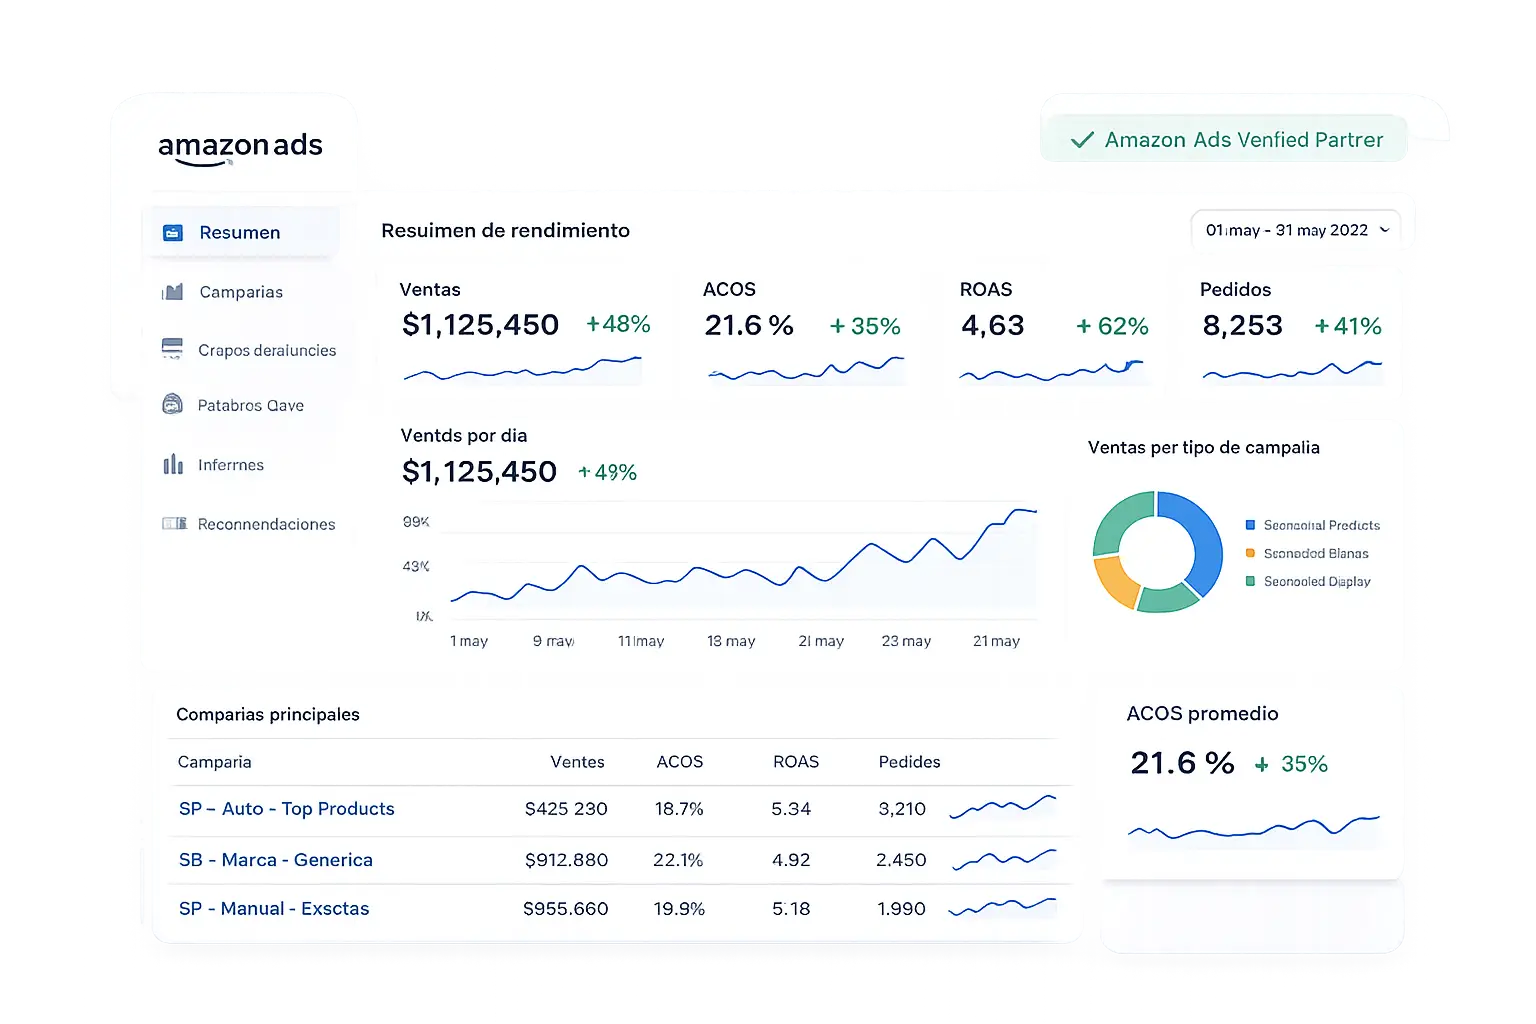This screenshot has height=1024, width=1536.
Task: Click the date range chevron arrow
Action: [1384, 230]
